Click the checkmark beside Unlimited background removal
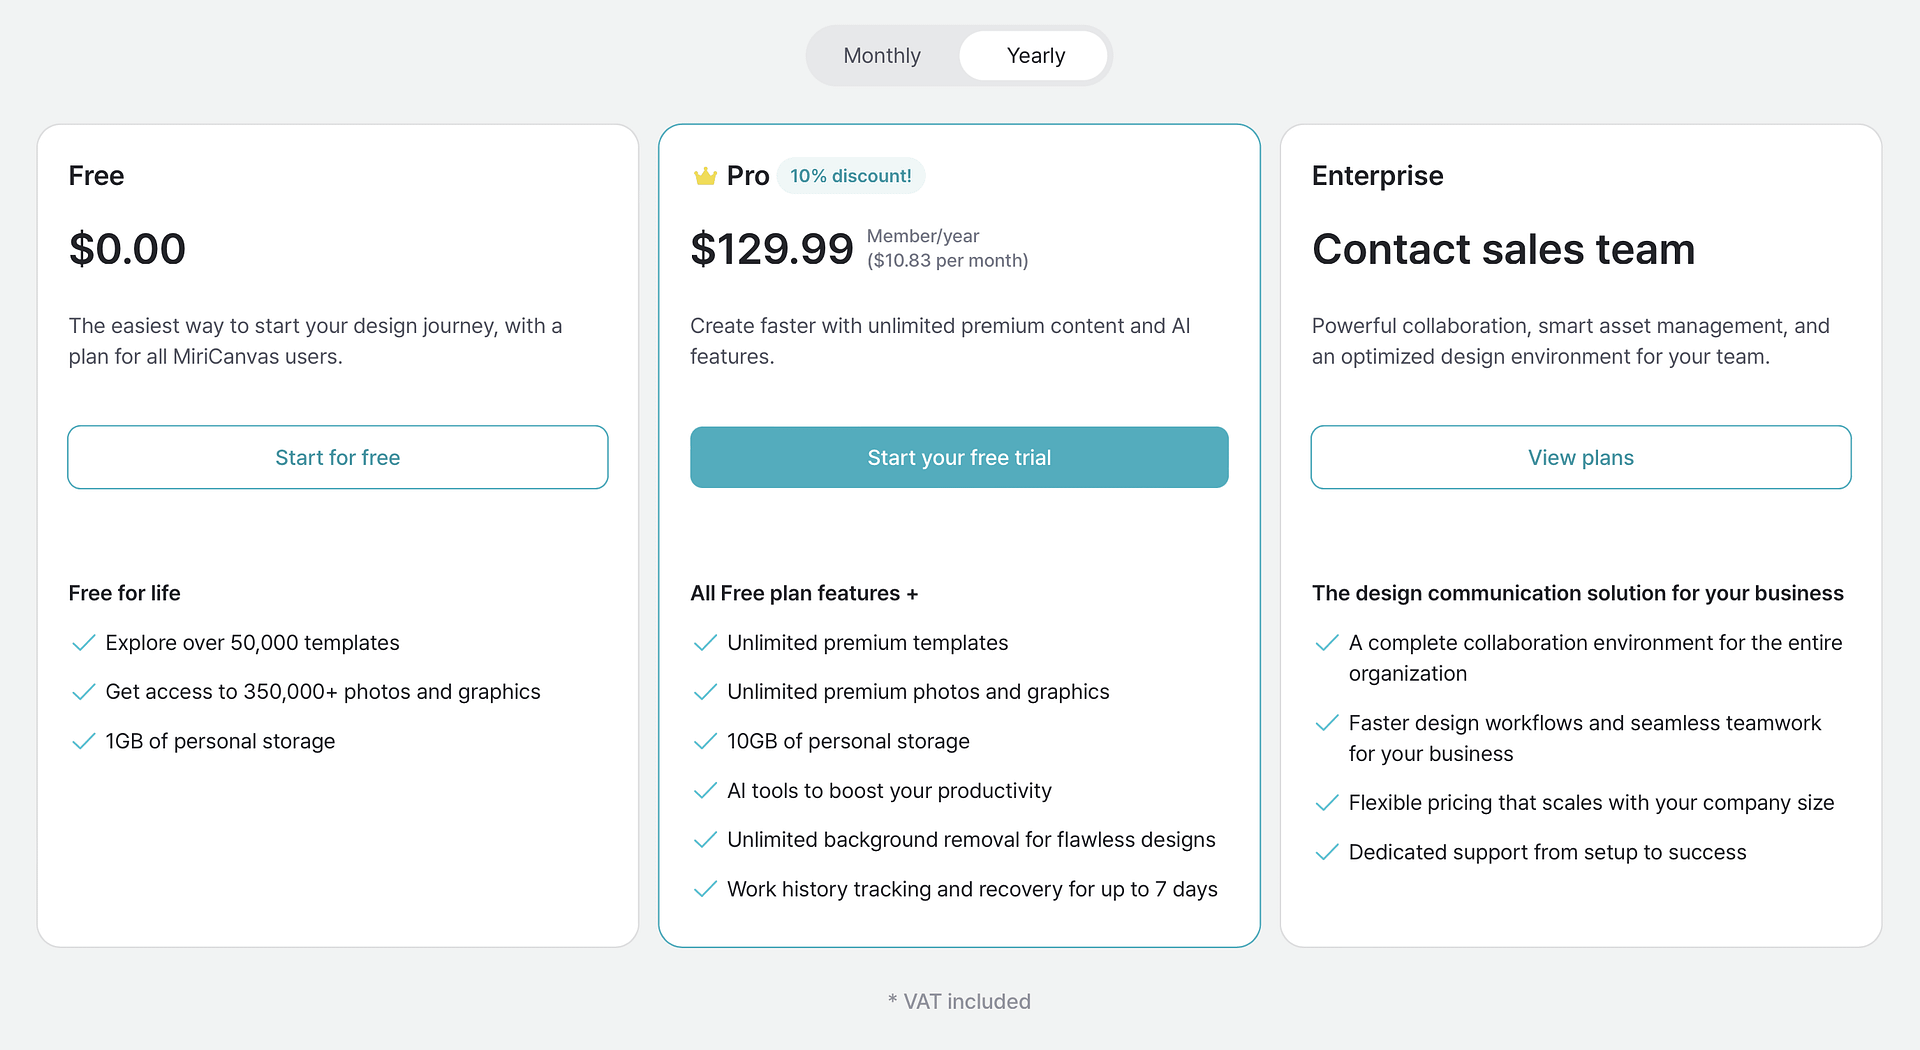Screen dimensions: 1920x1050 click(x=706, y=839)
